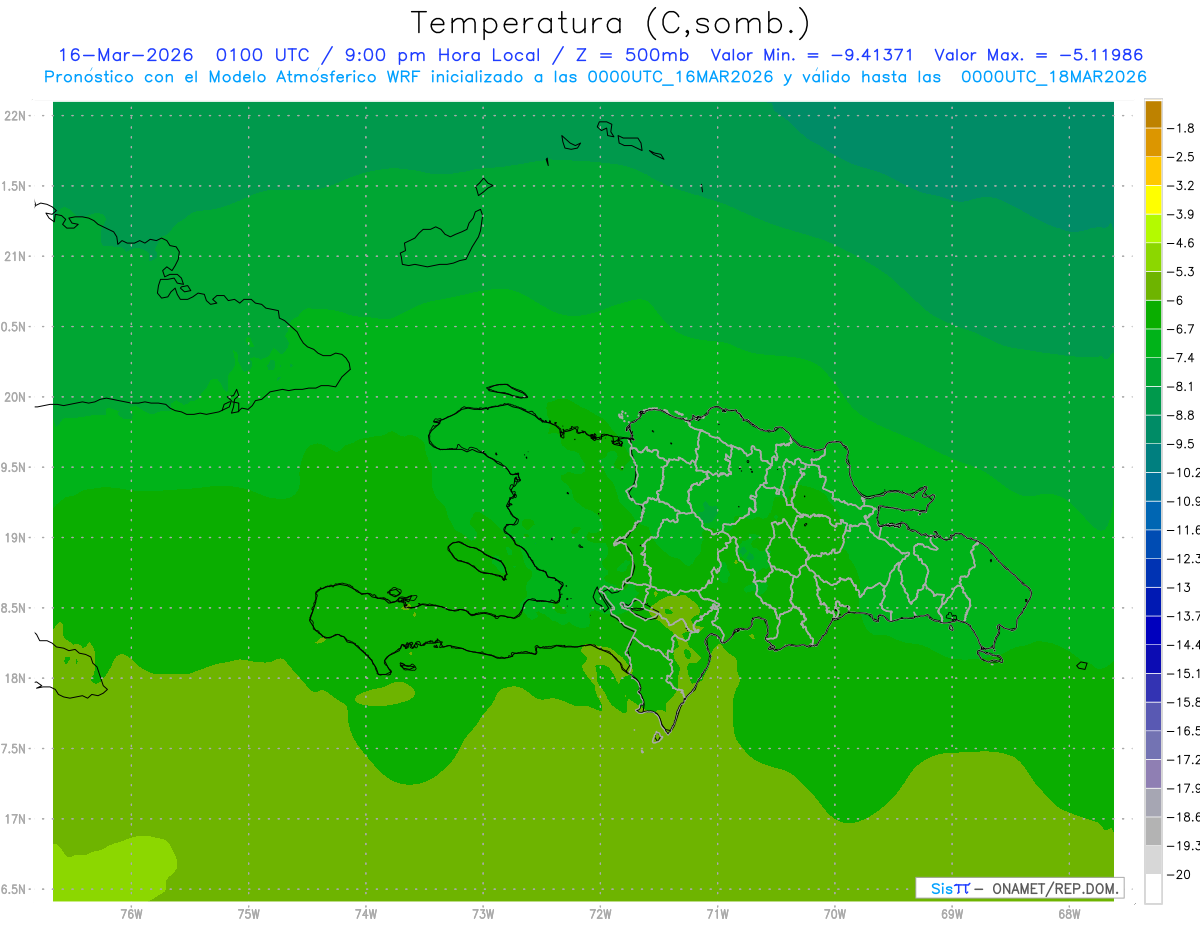Click the title Temperatura (C,somb.)

611,23
